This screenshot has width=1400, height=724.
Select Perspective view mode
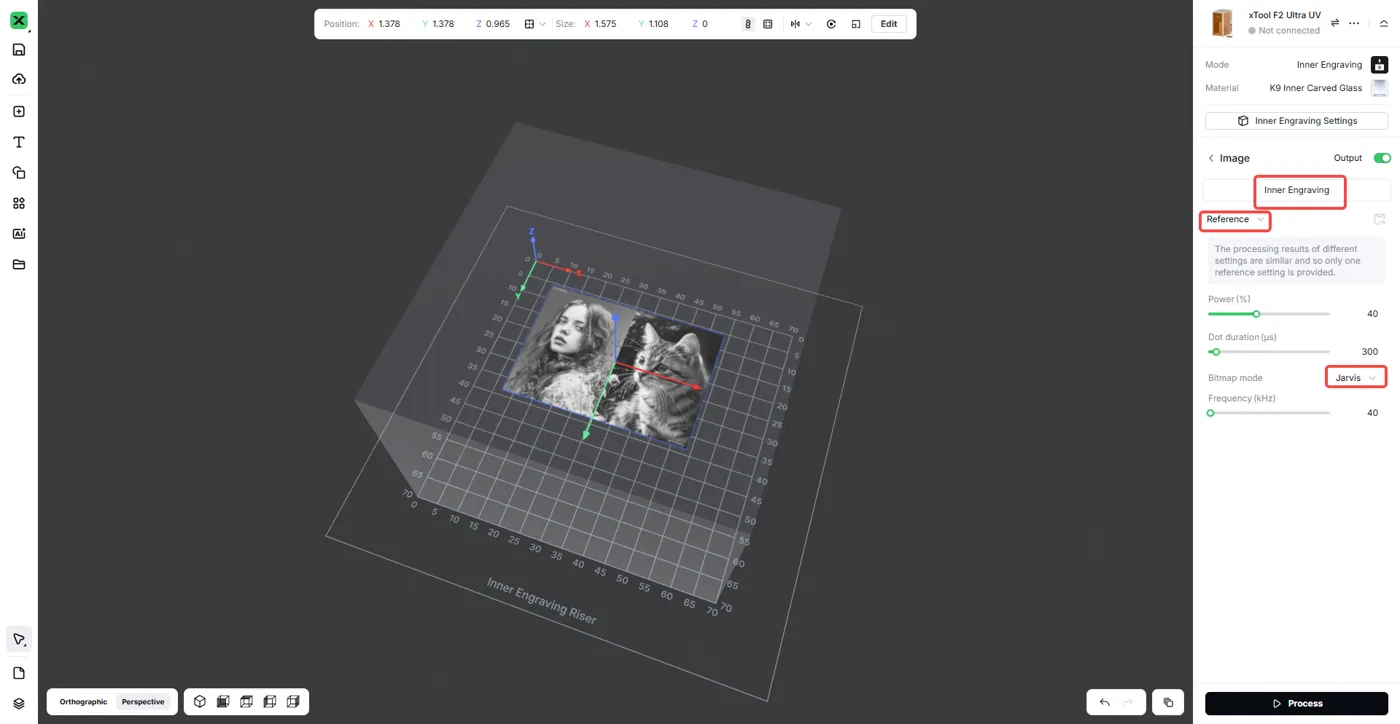[143, 702]
